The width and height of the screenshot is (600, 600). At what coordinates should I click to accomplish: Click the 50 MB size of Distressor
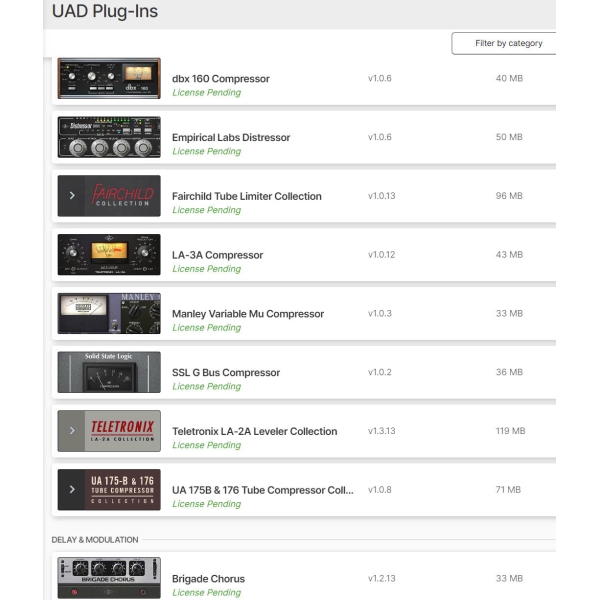(x=509, y=137)
